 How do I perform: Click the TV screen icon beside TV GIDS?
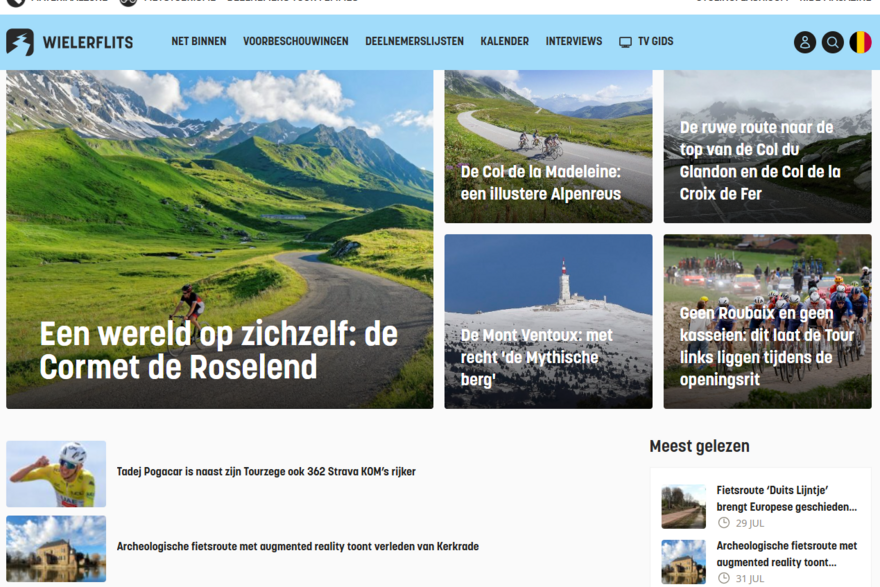625,42
